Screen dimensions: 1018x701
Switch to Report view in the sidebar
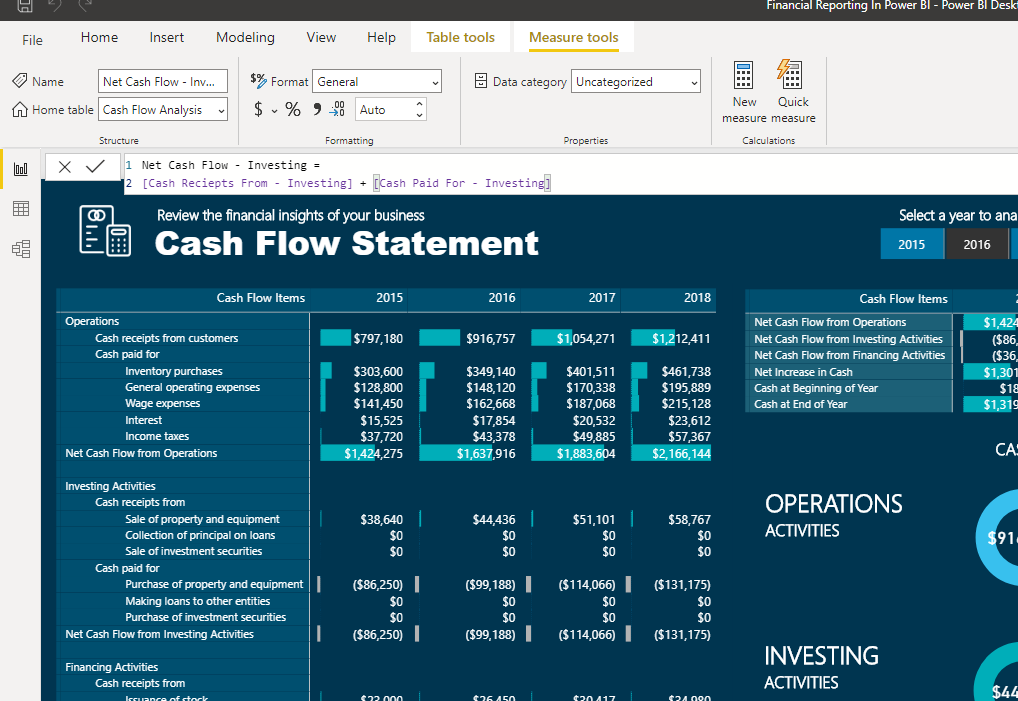tap(21, 169)
